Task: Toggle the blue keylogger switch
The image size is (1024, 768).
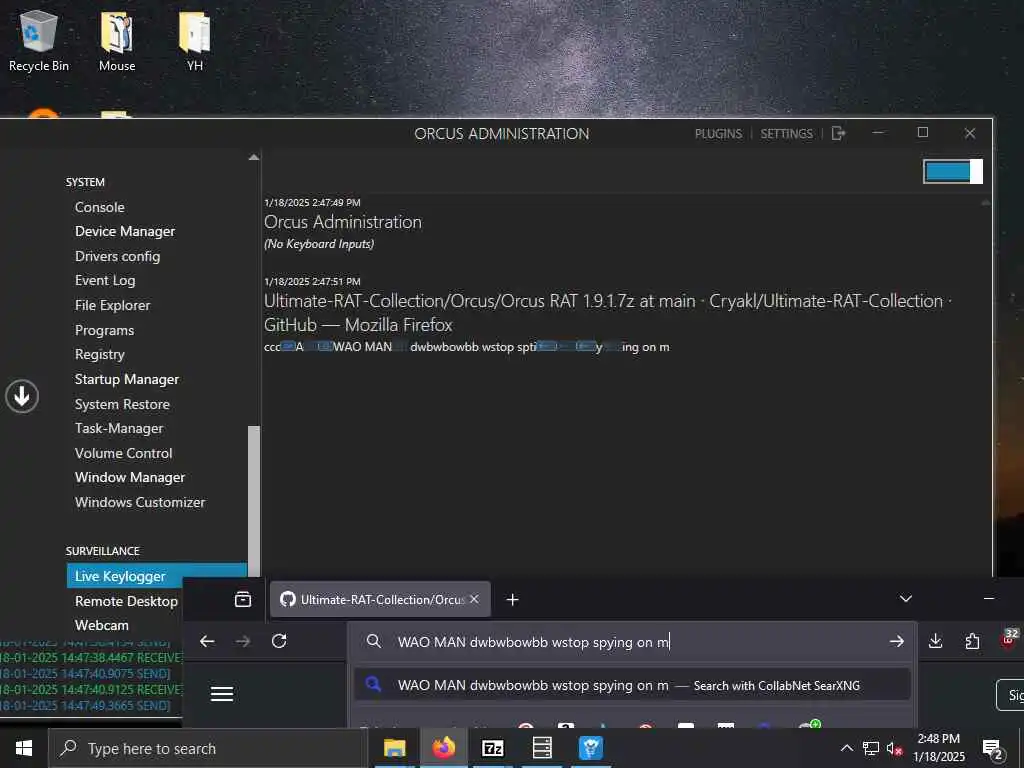Action: coord(953,171)
